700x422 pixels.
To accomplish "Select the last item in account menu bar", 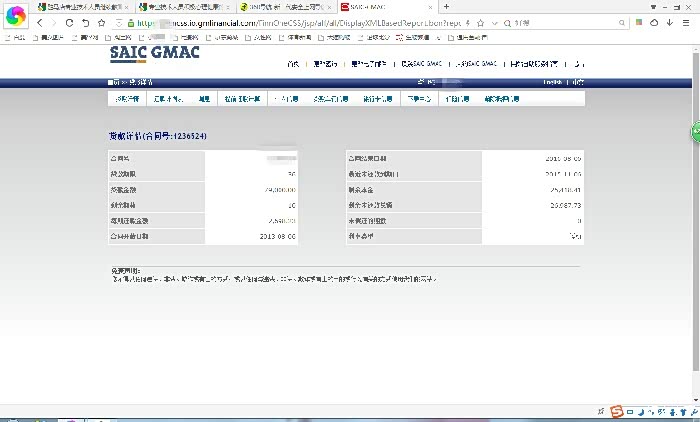I will coord(501,99).
